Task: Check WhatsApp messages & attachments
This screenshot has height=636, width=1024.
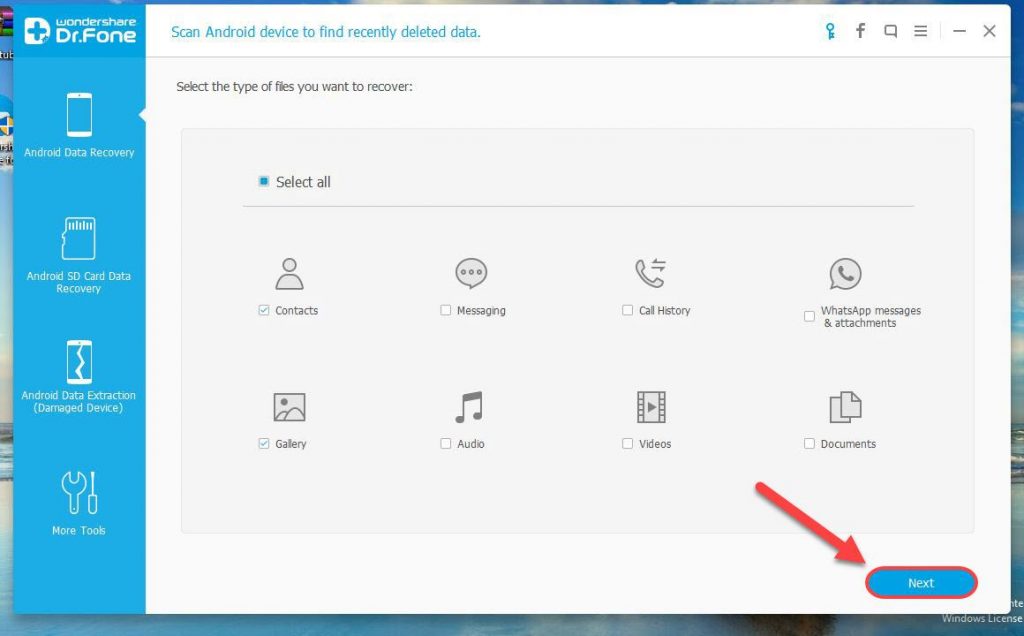Action: click(809, 316)
